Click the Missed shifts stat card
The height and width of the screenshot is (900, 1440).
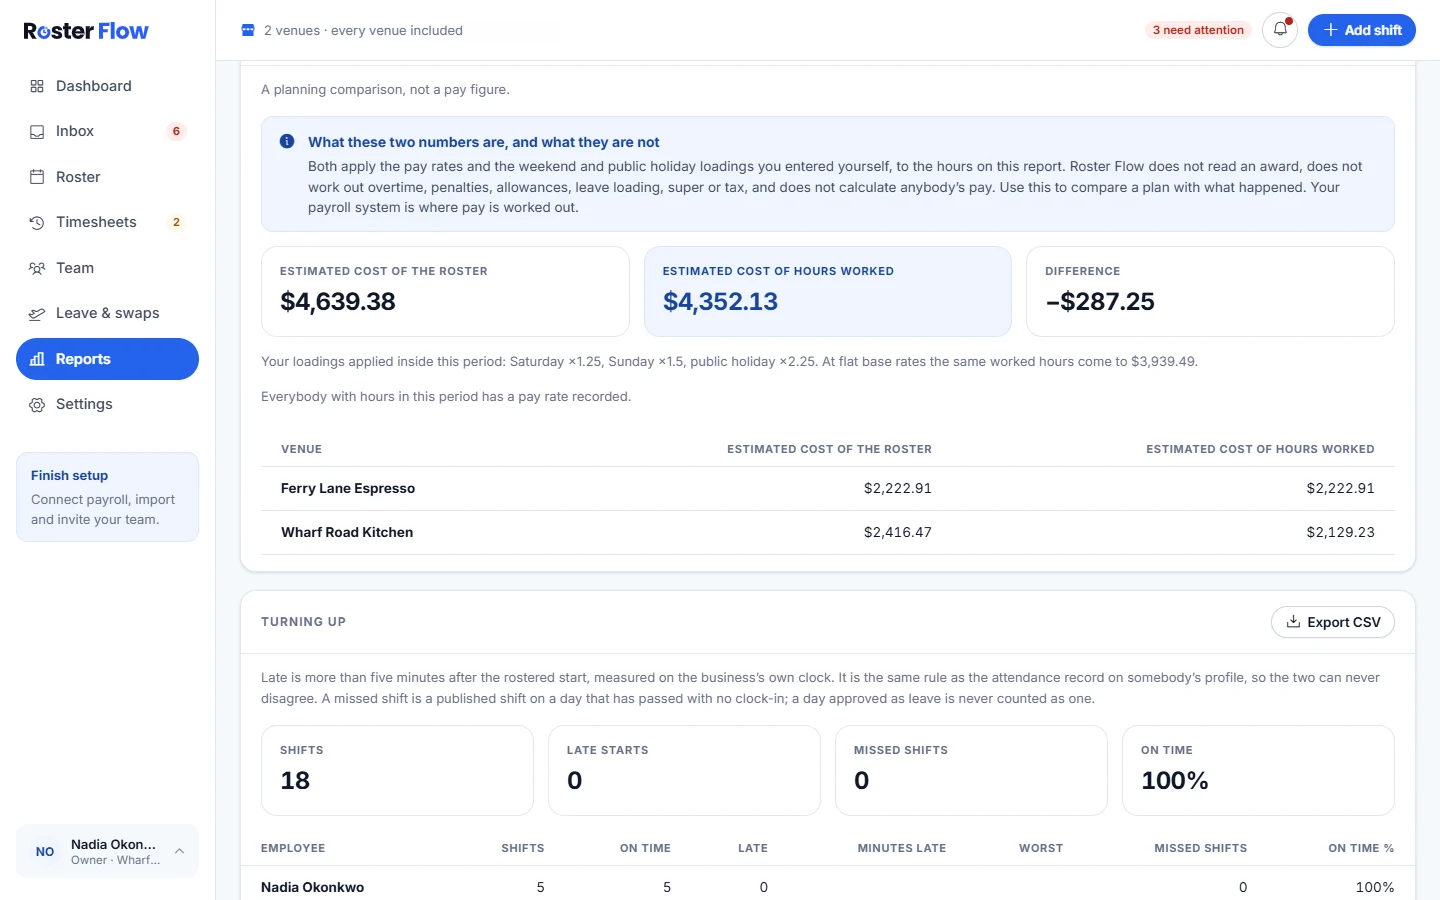coord(971,770)
